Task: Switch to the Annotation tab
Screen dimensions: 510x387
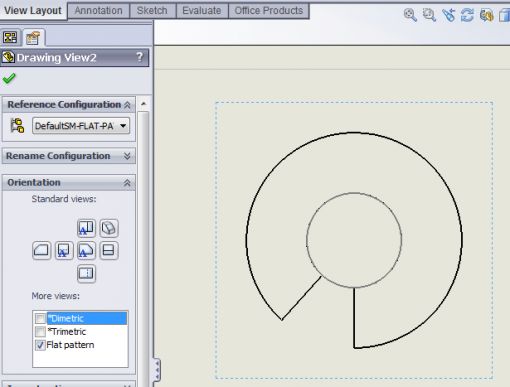Action: coord(98,11)
